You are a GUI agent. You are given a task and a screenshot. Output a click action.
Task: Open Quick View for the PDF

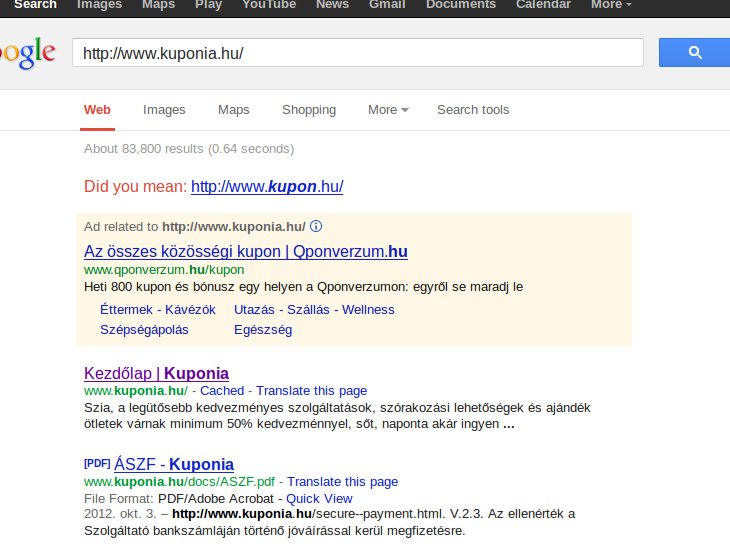click(x=319, y=499)
